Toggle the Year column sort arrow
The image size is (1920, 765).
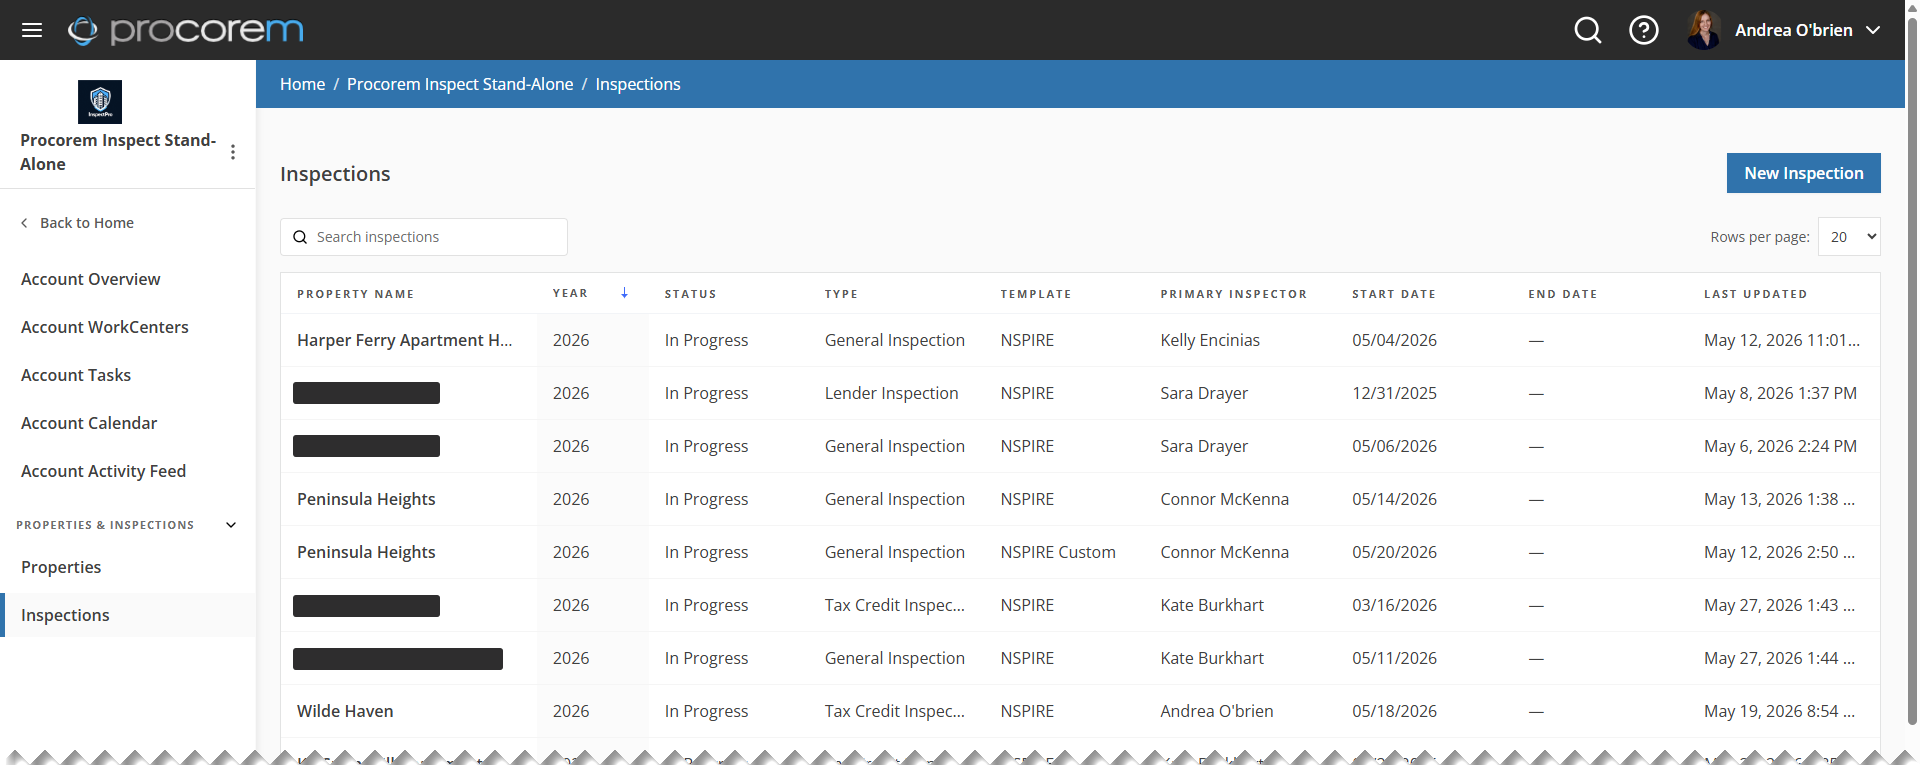[624, 293]
